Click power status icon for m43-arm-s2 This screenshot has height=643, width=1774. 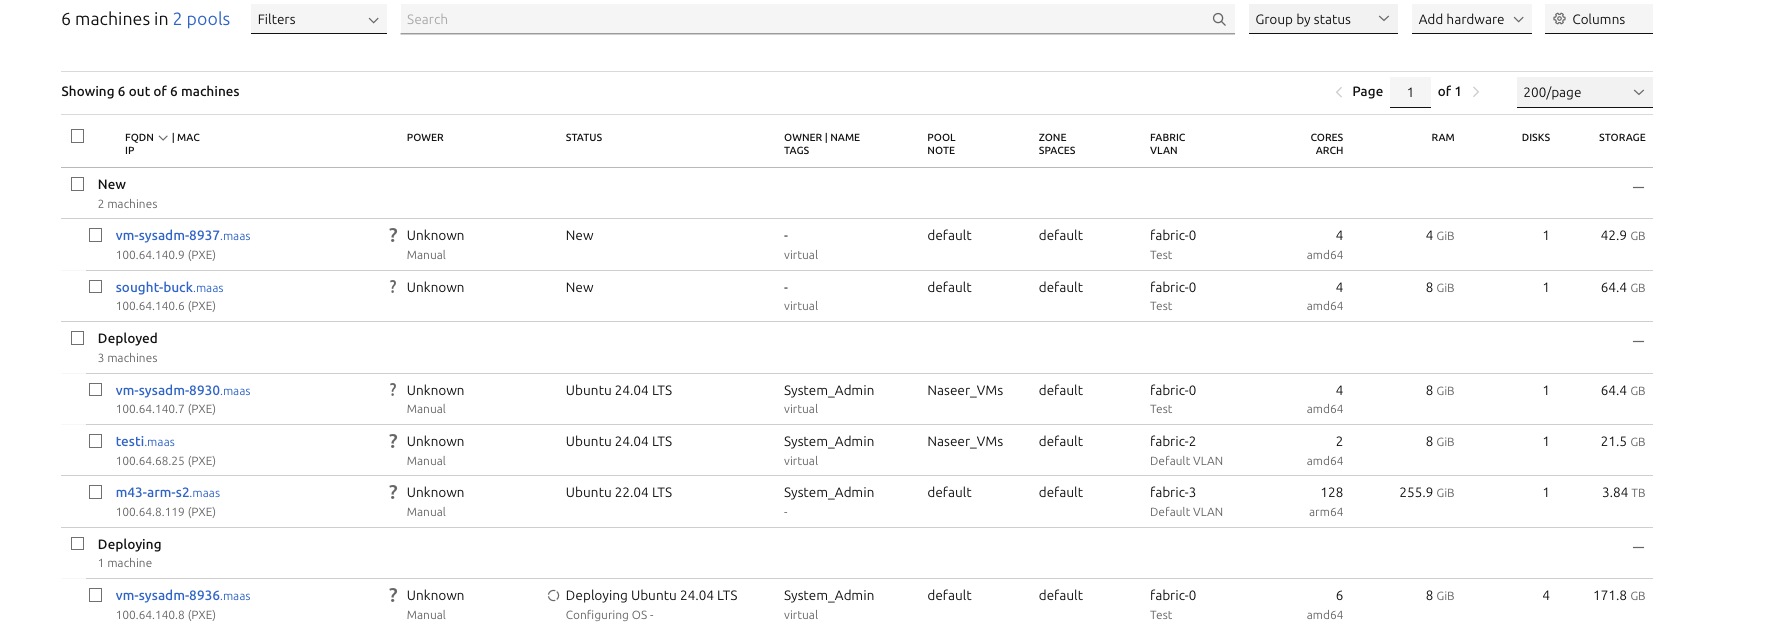pos(393,493)
